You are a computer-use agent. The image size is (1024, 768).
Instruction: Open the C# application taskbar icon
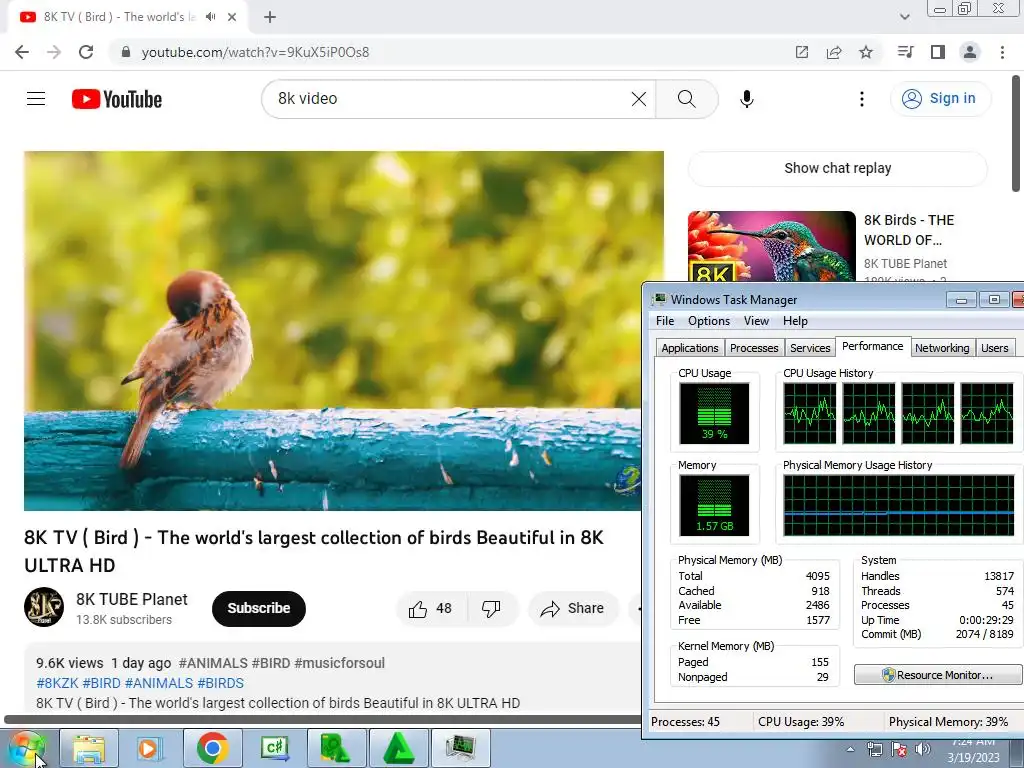[x=274, y=748]
